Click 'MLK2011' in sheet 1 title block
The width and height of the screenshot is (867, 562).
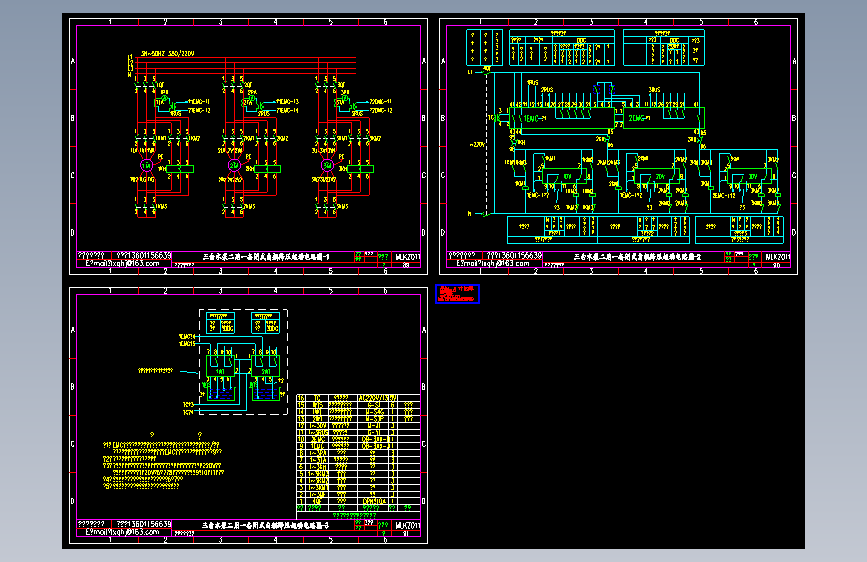pyautogui.click(x=408, y=257)
